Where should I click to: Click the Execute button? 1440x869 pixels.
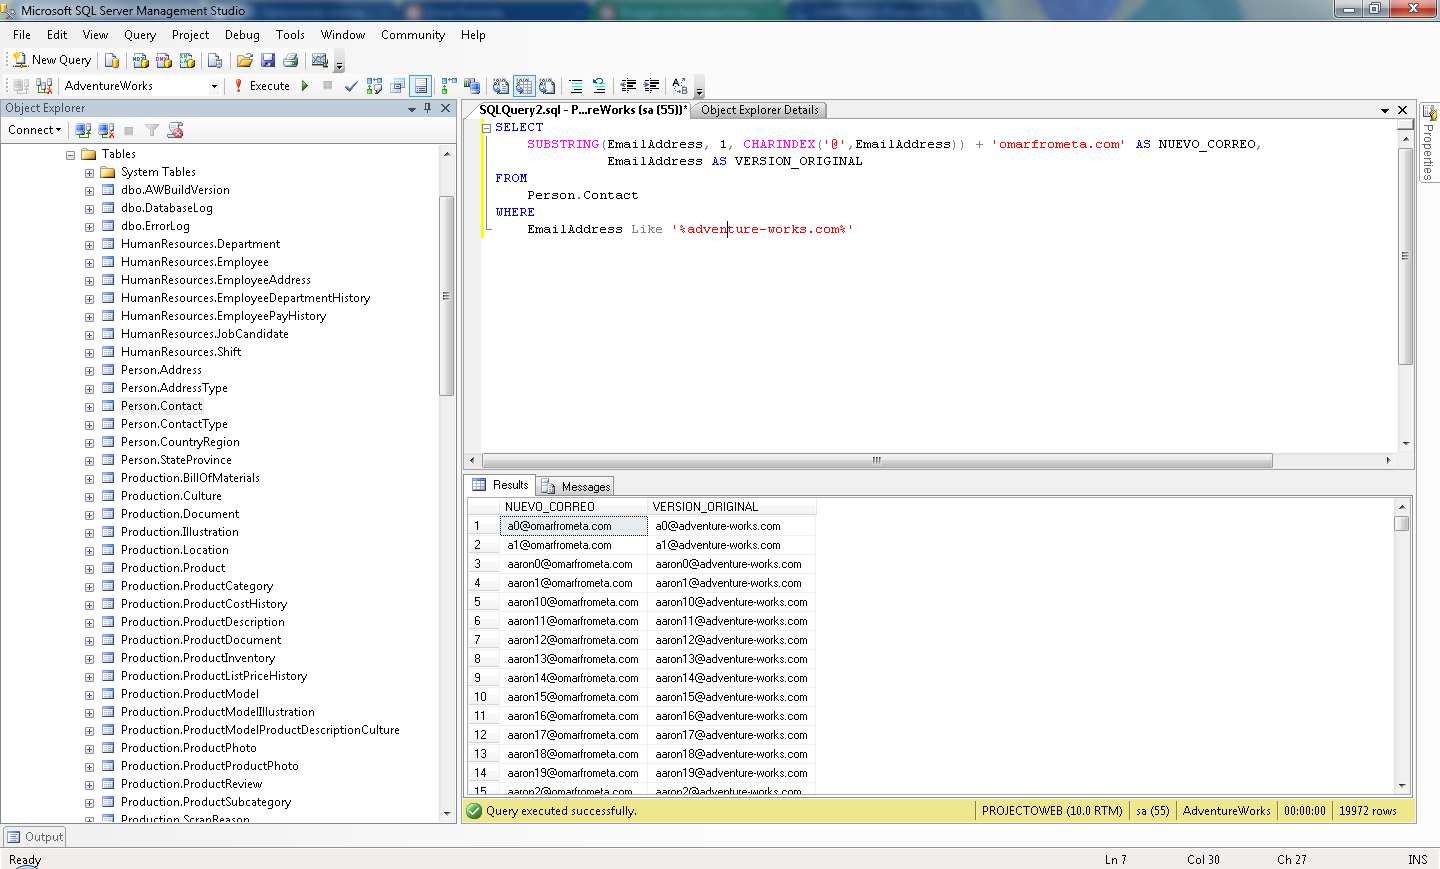click(x=262, y=86)
